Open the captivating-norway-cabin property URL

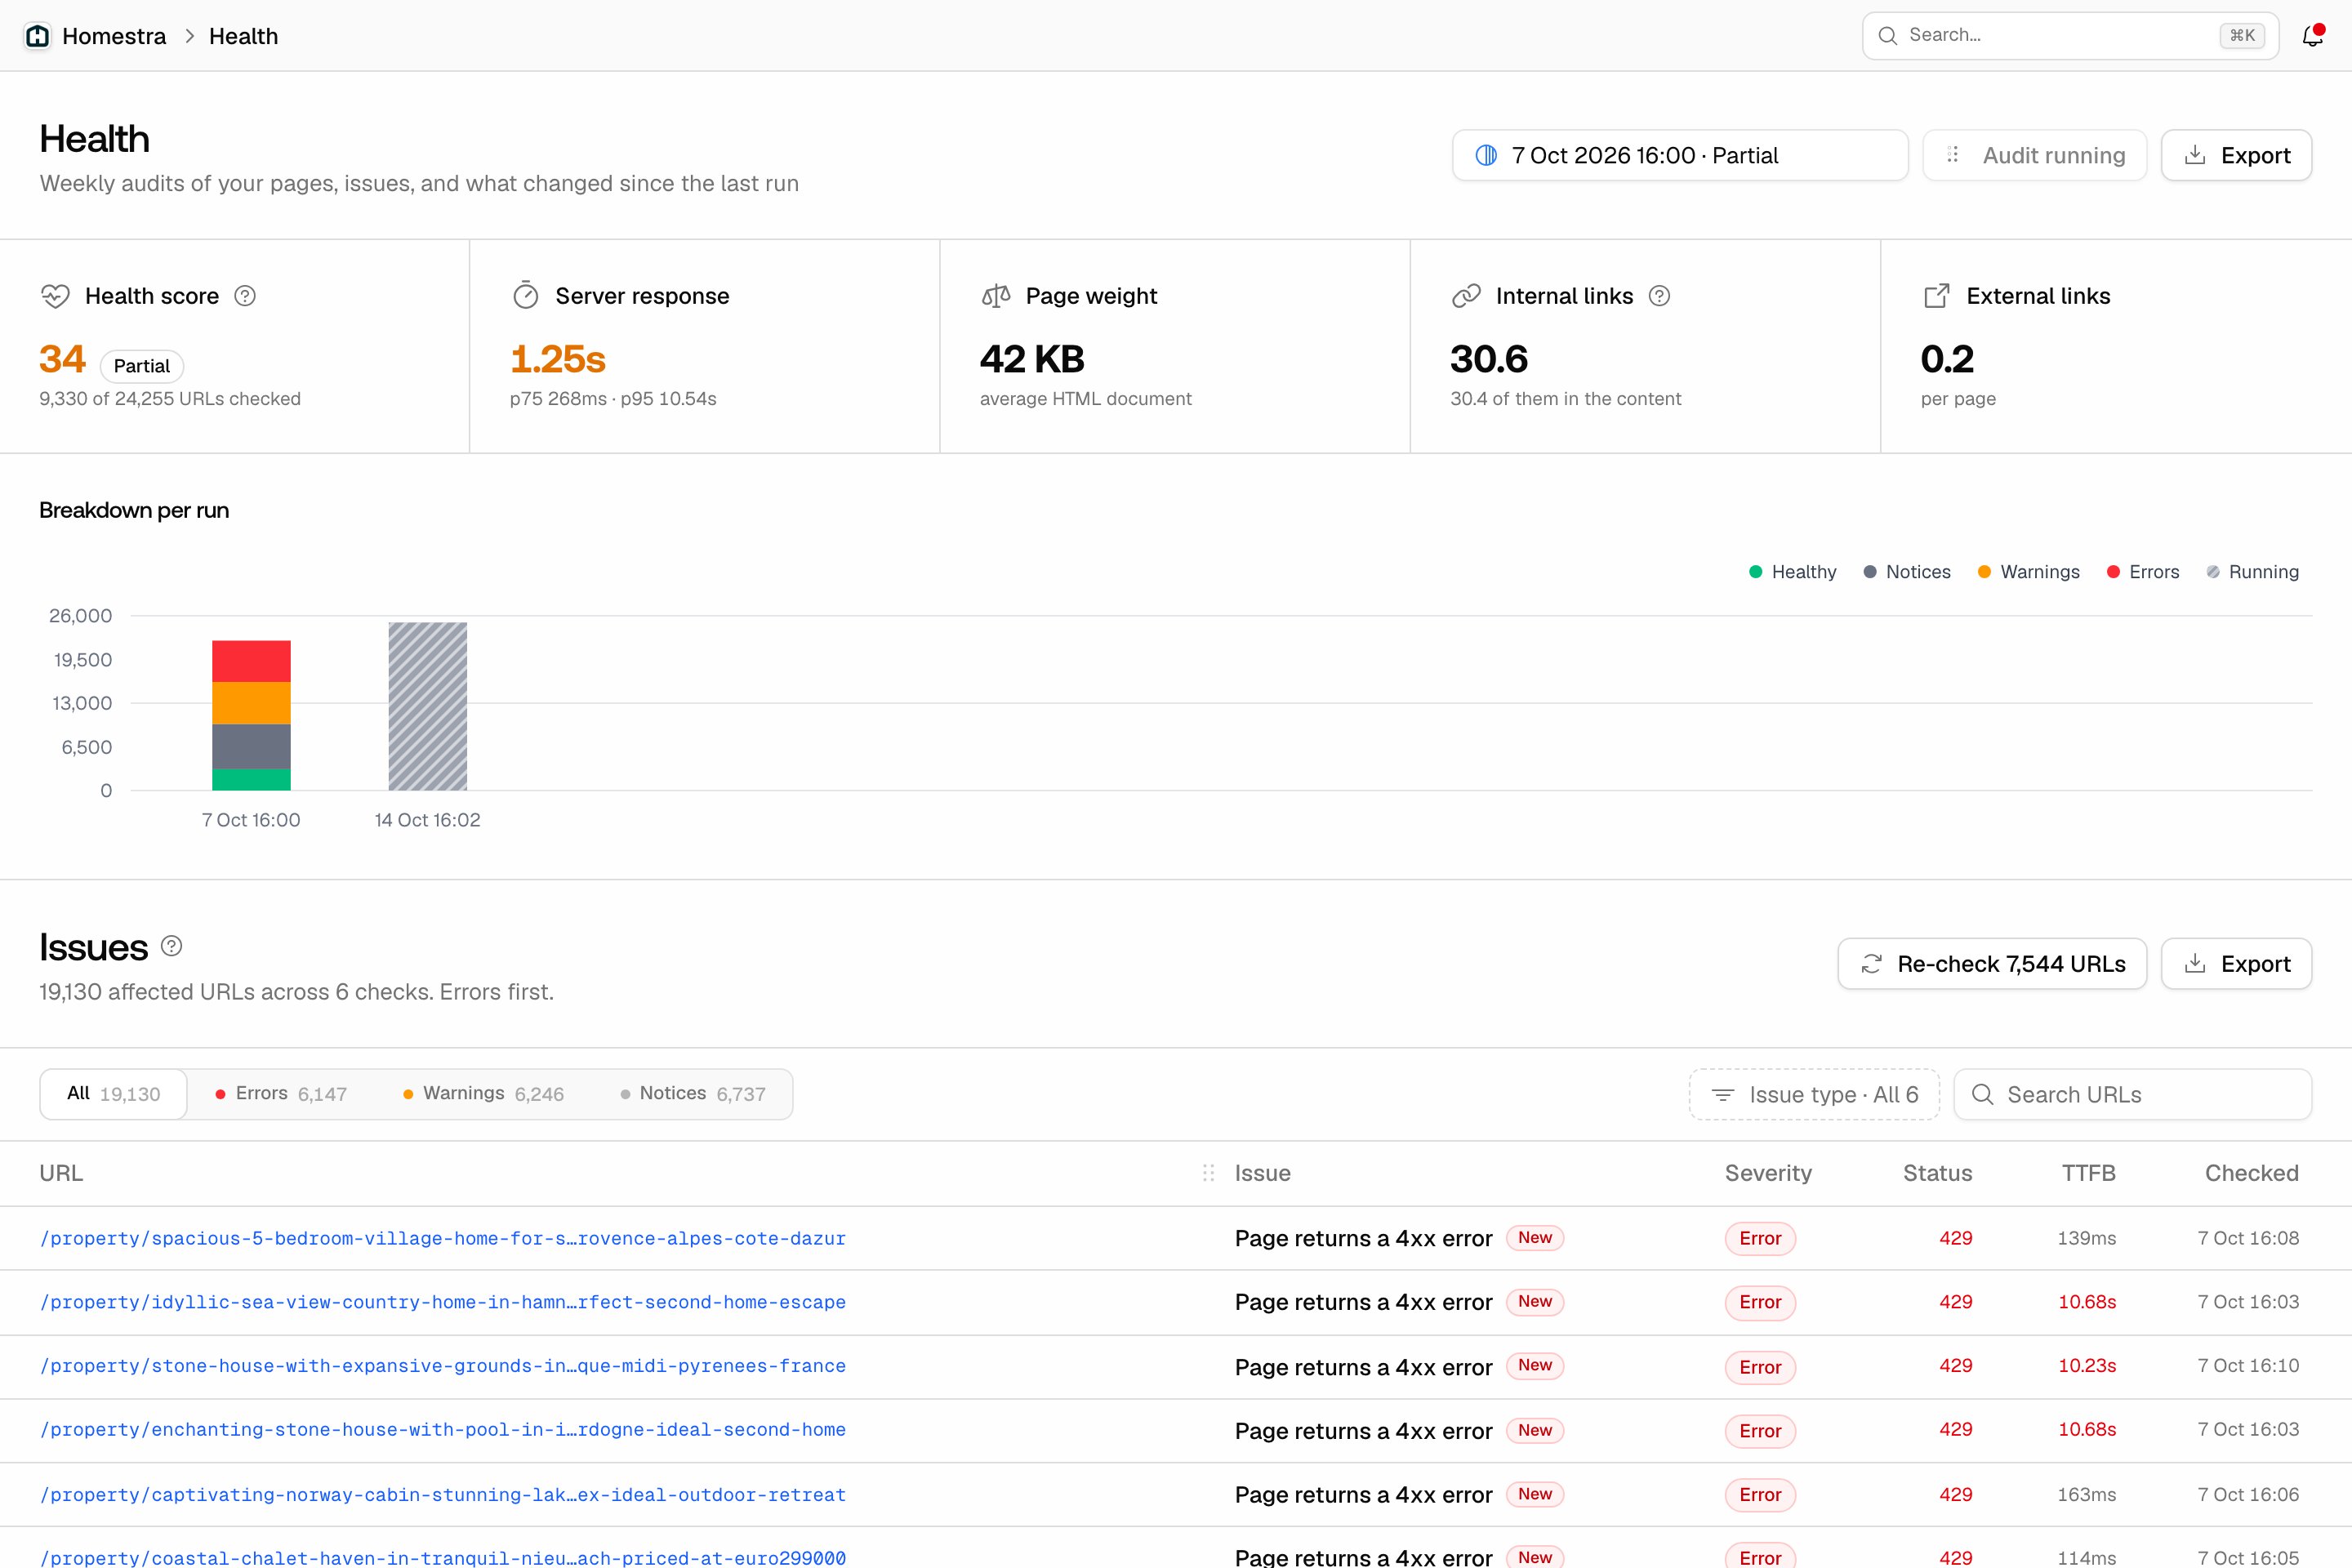pos(443,1495)
